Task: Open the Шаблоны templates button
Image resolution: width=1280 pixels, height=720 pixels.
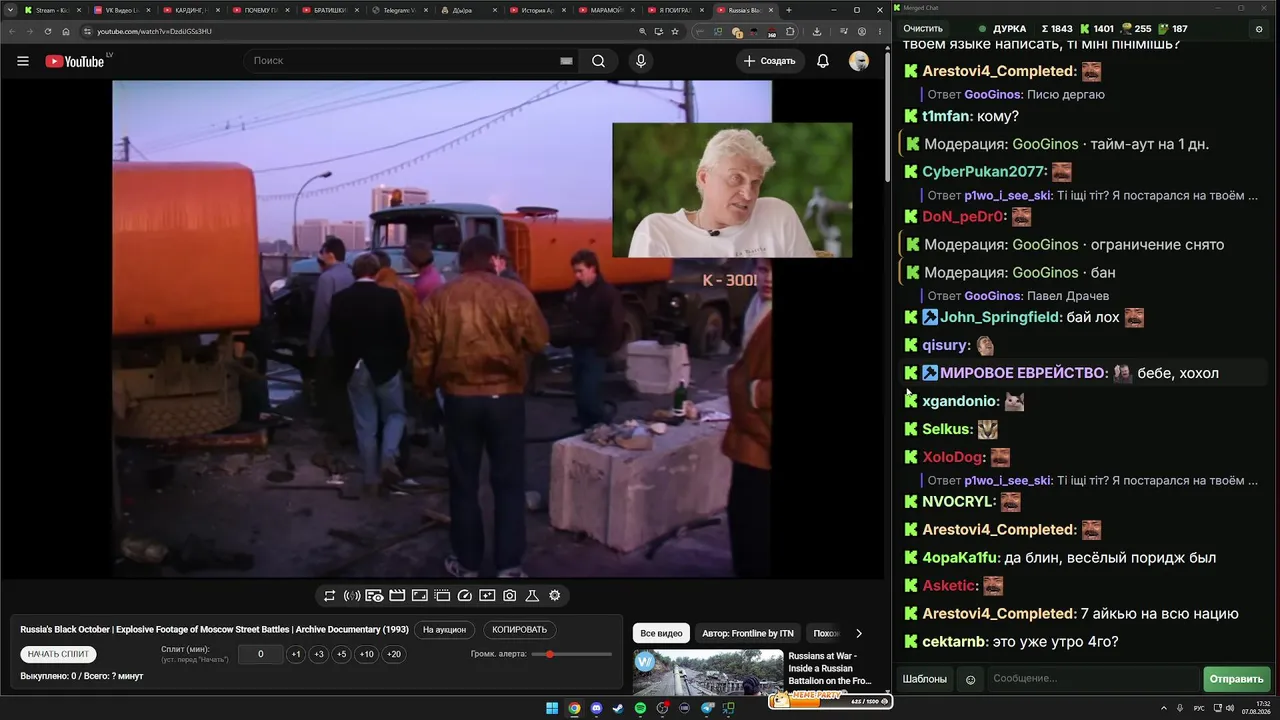Action: [x=925, y=679]
